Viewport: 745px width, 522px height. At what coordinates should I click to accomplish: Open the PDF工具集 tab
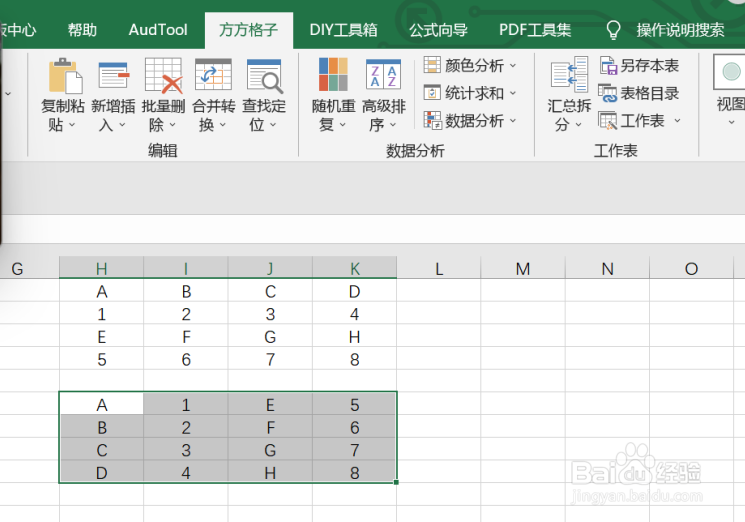535,30
